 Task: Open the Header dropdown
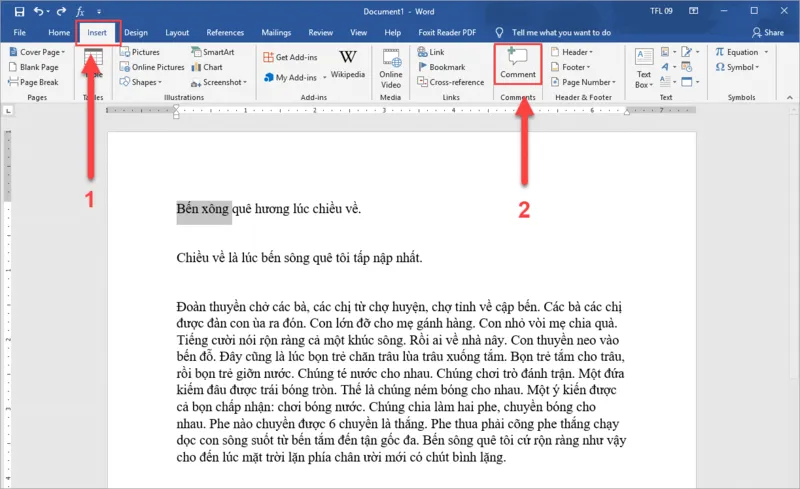(x=571, y=52)
